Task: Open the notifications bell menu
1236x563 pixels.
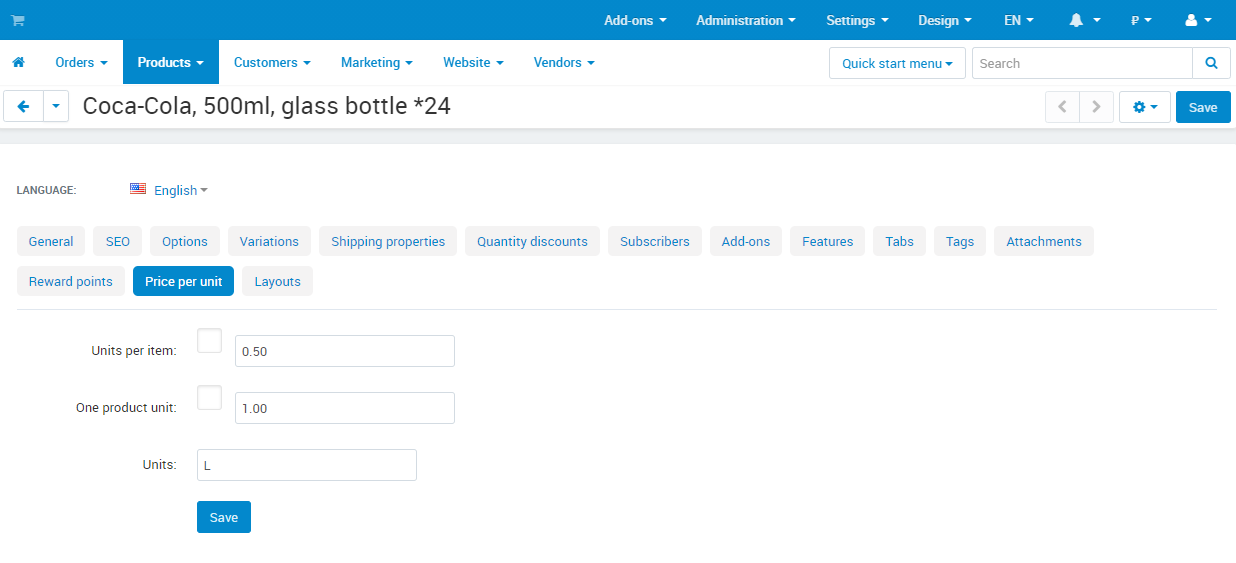Action: tap(1084, 20)
